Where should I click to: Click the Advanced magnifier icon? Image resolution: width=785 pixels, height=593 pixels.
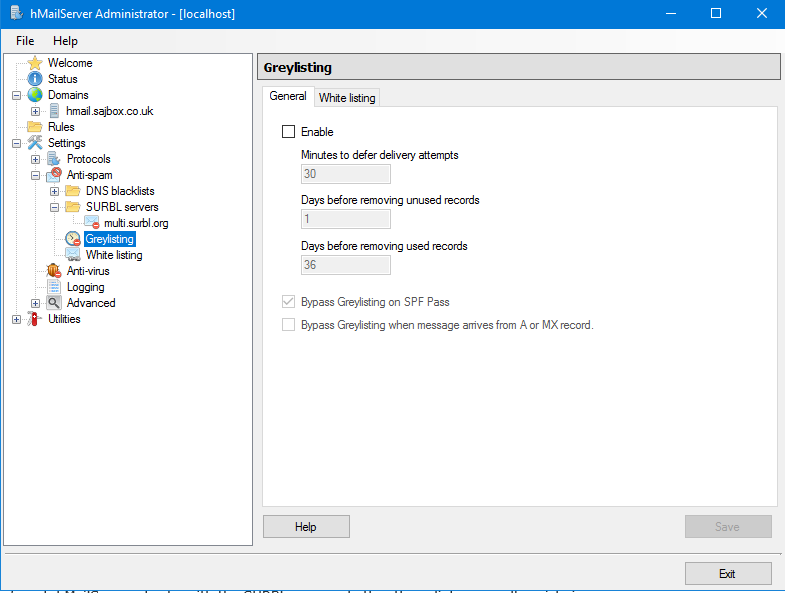click(54, 303)
